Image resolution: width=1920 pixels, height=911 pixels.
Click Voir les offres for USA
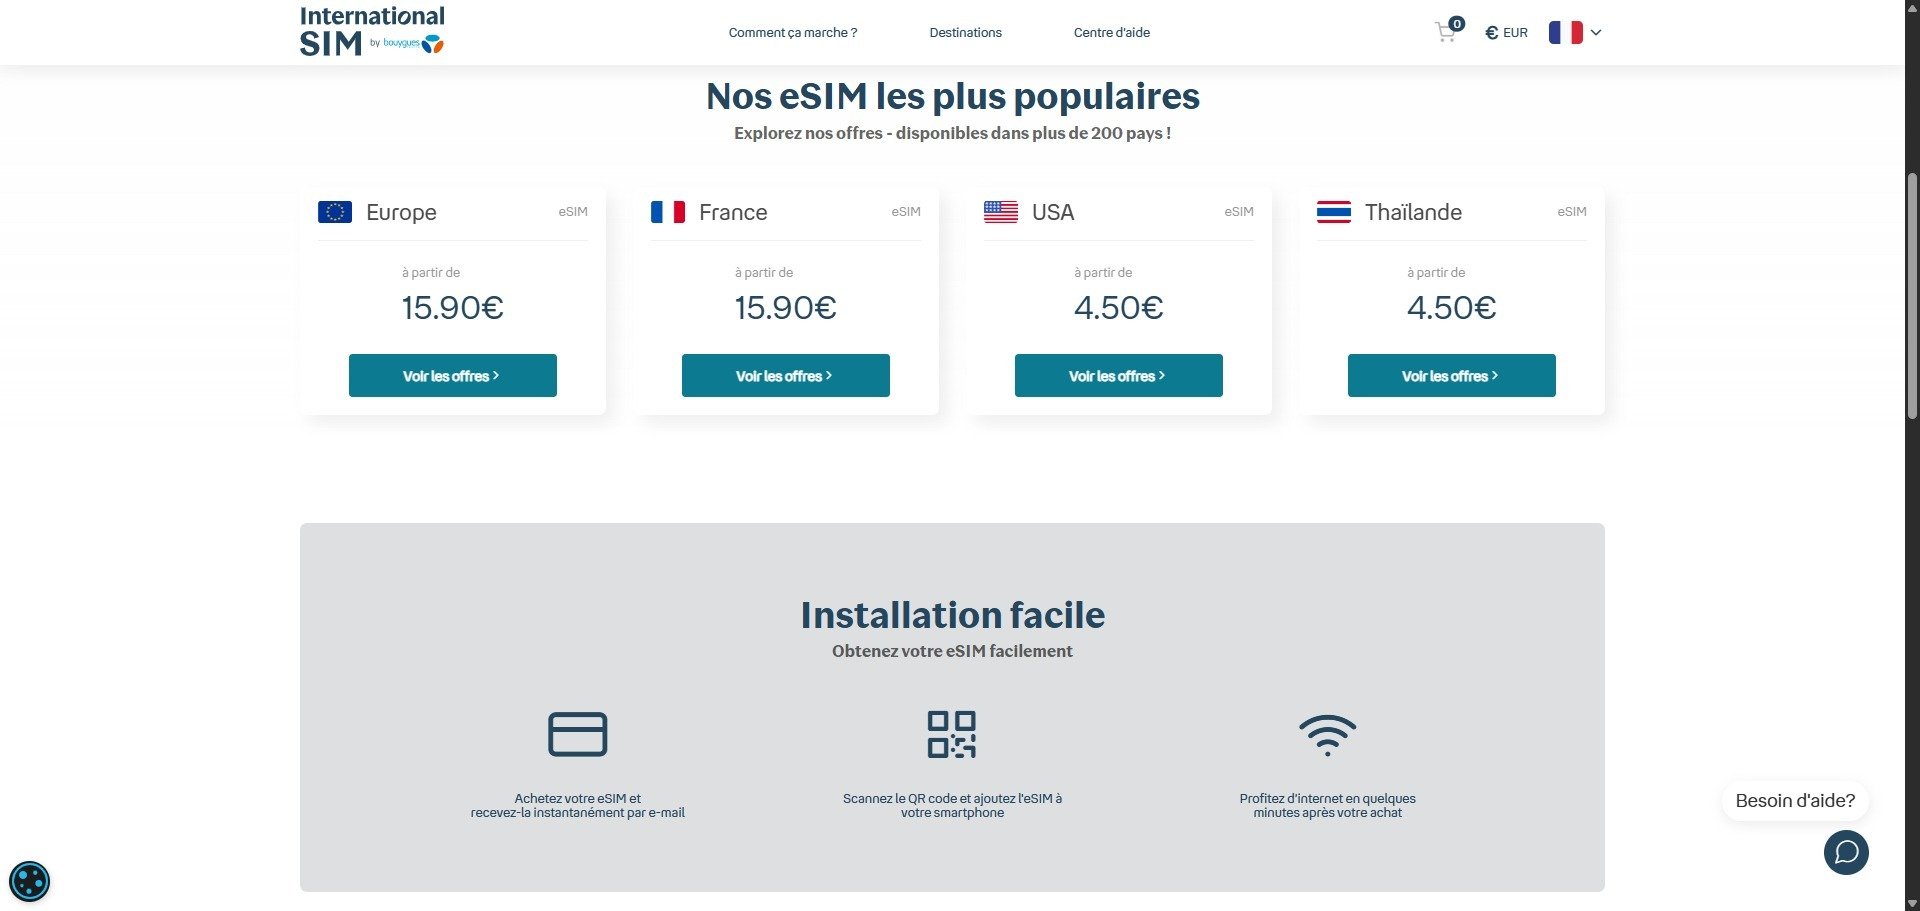pos(1118,375)
